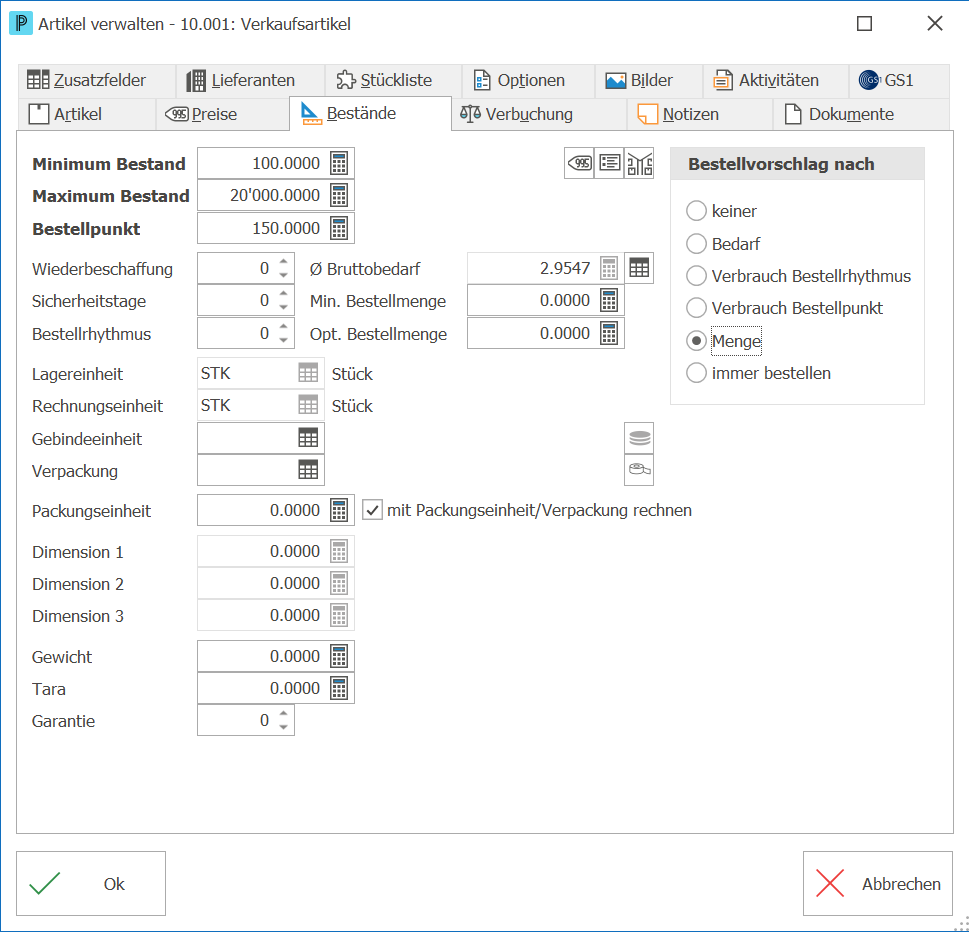The height and width of the screenshot is (932, 969).
Task: Increase the Bestellrhythmus spinner value
Action: point(284,327)
